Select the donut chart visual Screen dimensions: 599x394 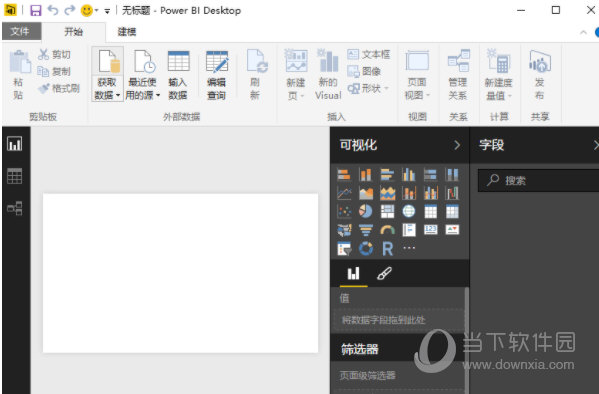coord(366,248)
